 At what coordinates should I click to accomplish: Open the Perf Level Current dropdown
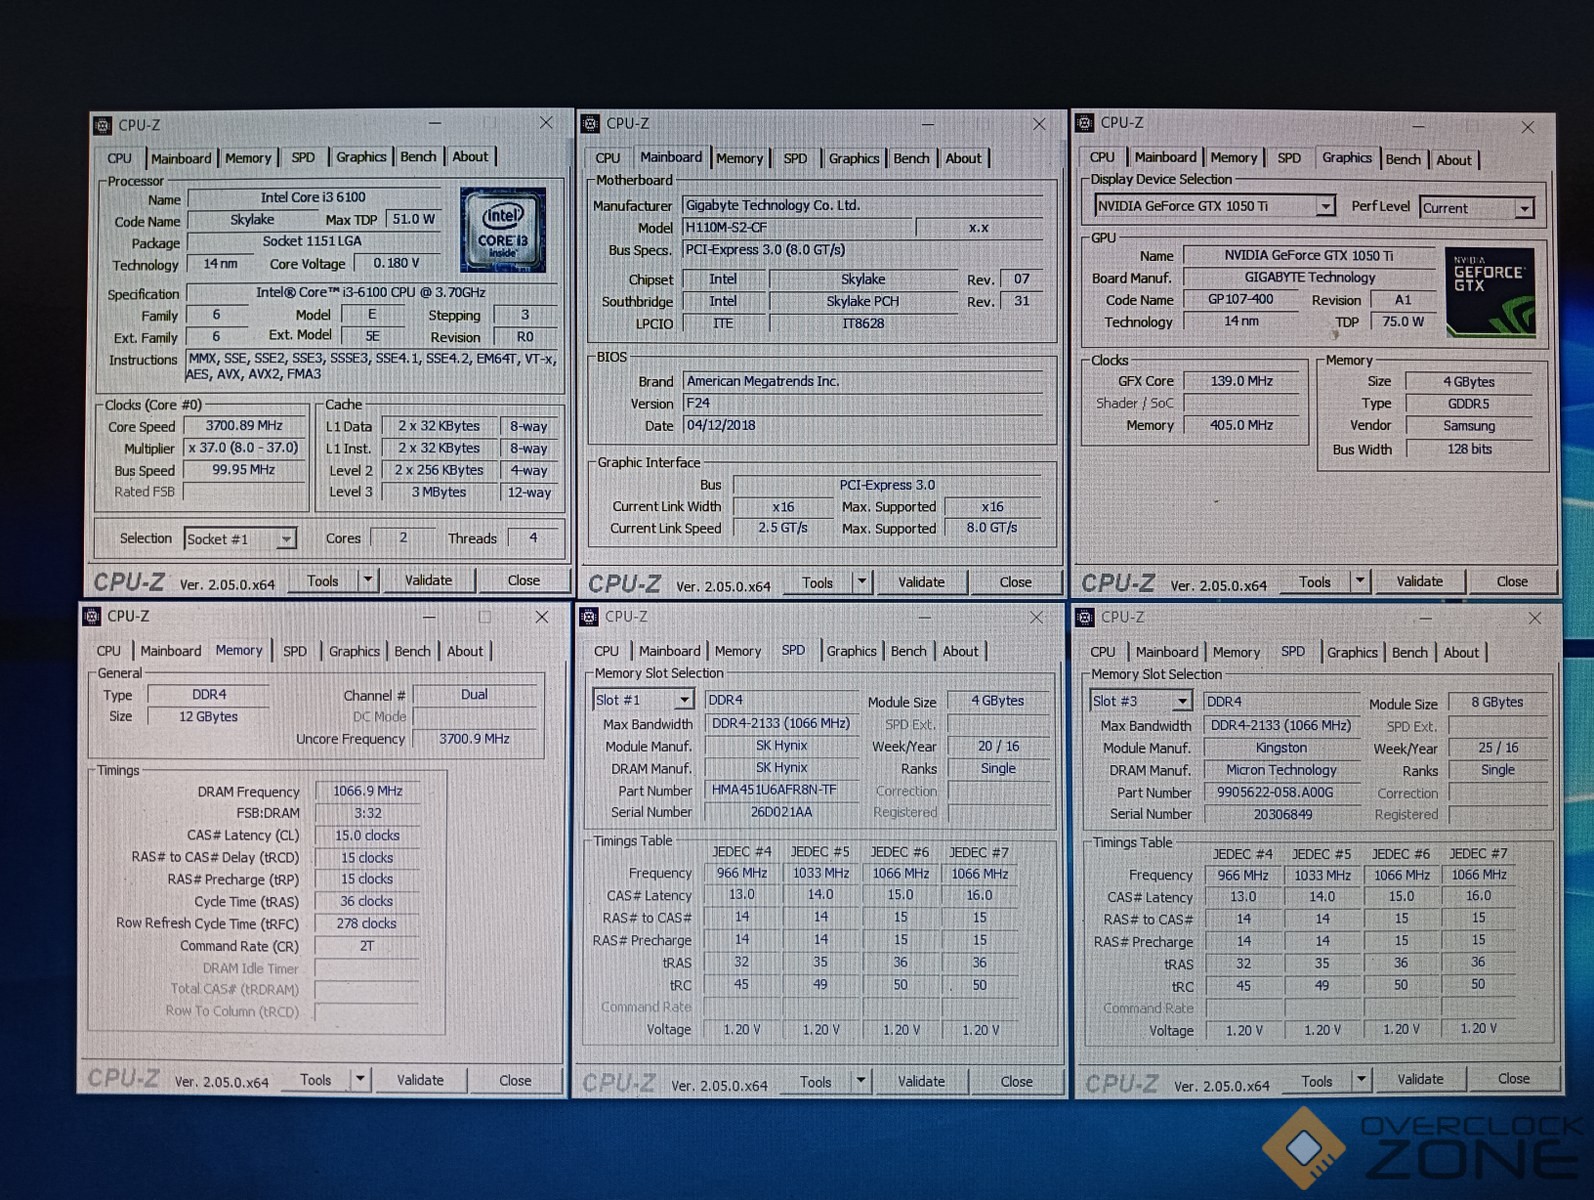coord(1523,208)
